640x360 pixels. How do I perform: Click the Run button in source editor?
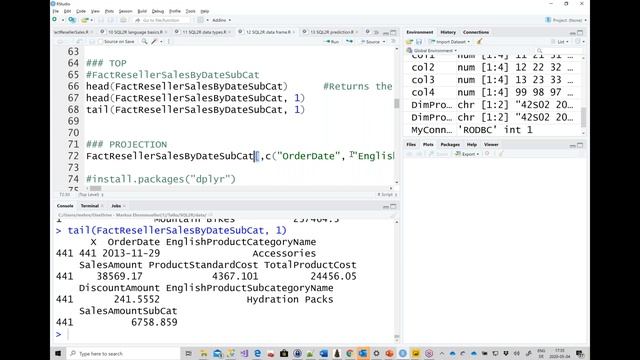click(x=331, y=42)
